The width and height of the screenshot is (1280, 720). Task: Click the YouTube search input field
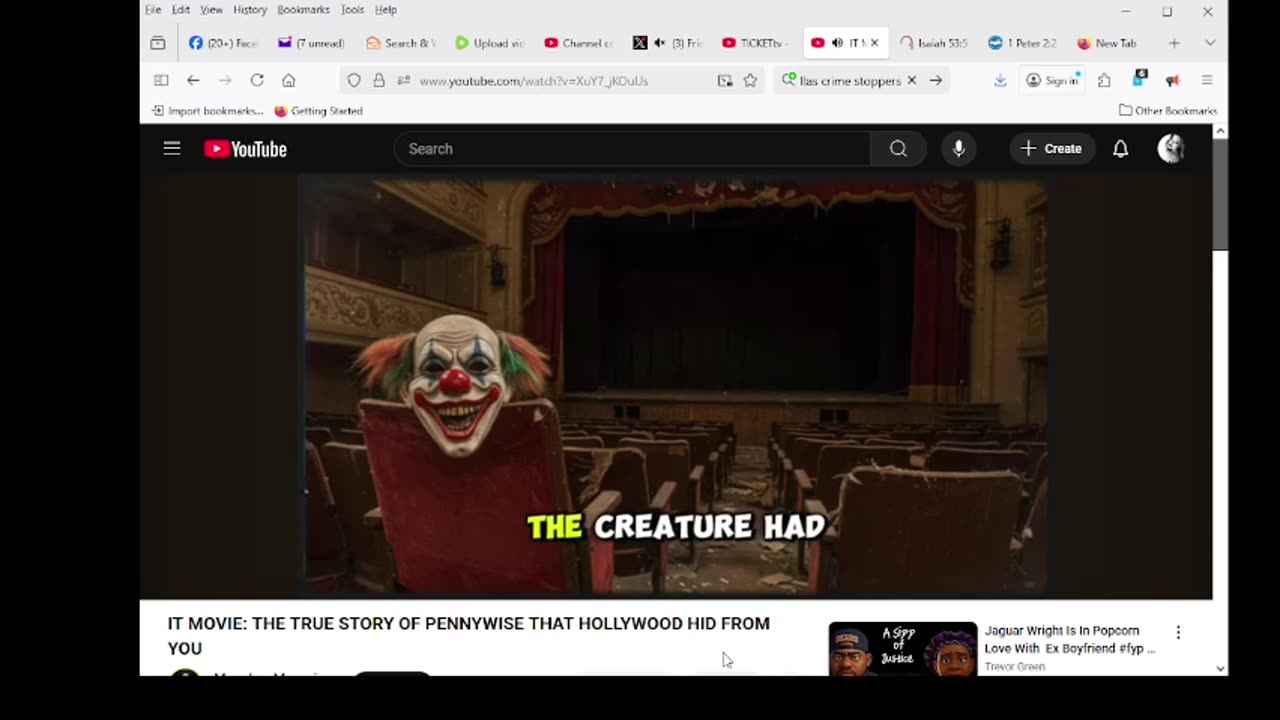[x=632, y=149]
